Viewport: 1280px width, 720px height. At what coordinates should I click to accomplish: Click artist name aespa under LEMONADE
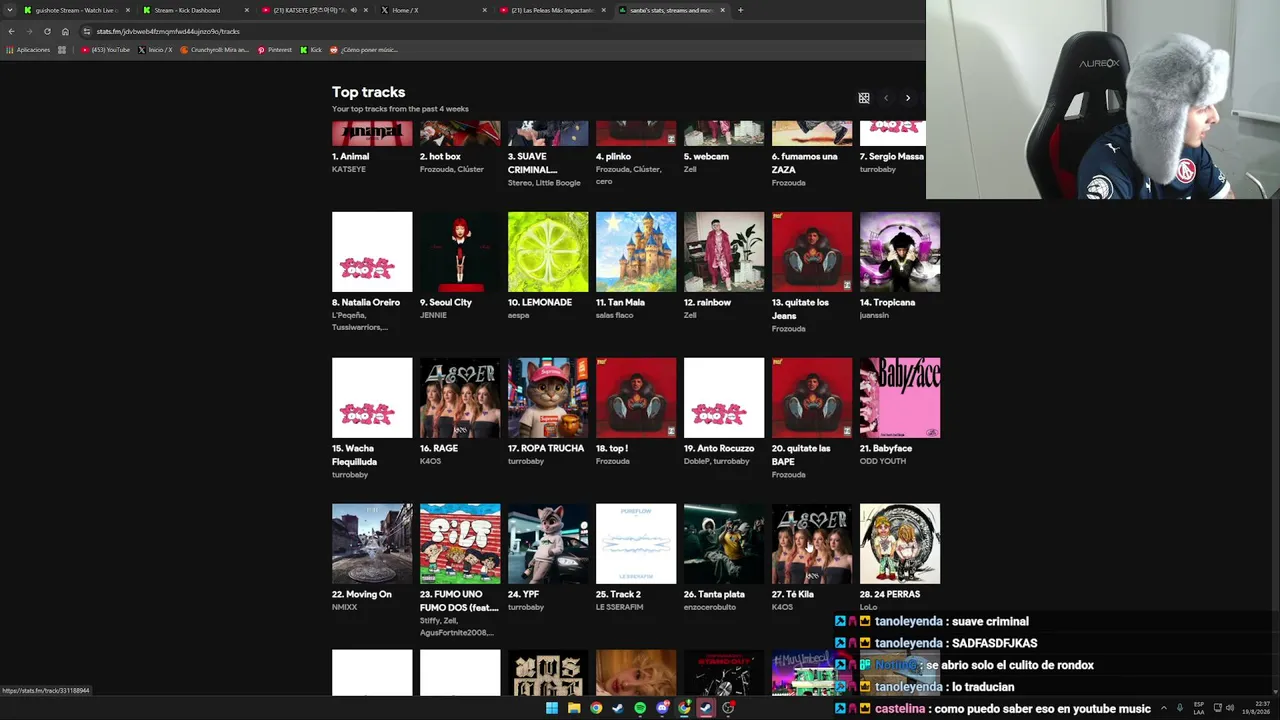coord(518,316)
